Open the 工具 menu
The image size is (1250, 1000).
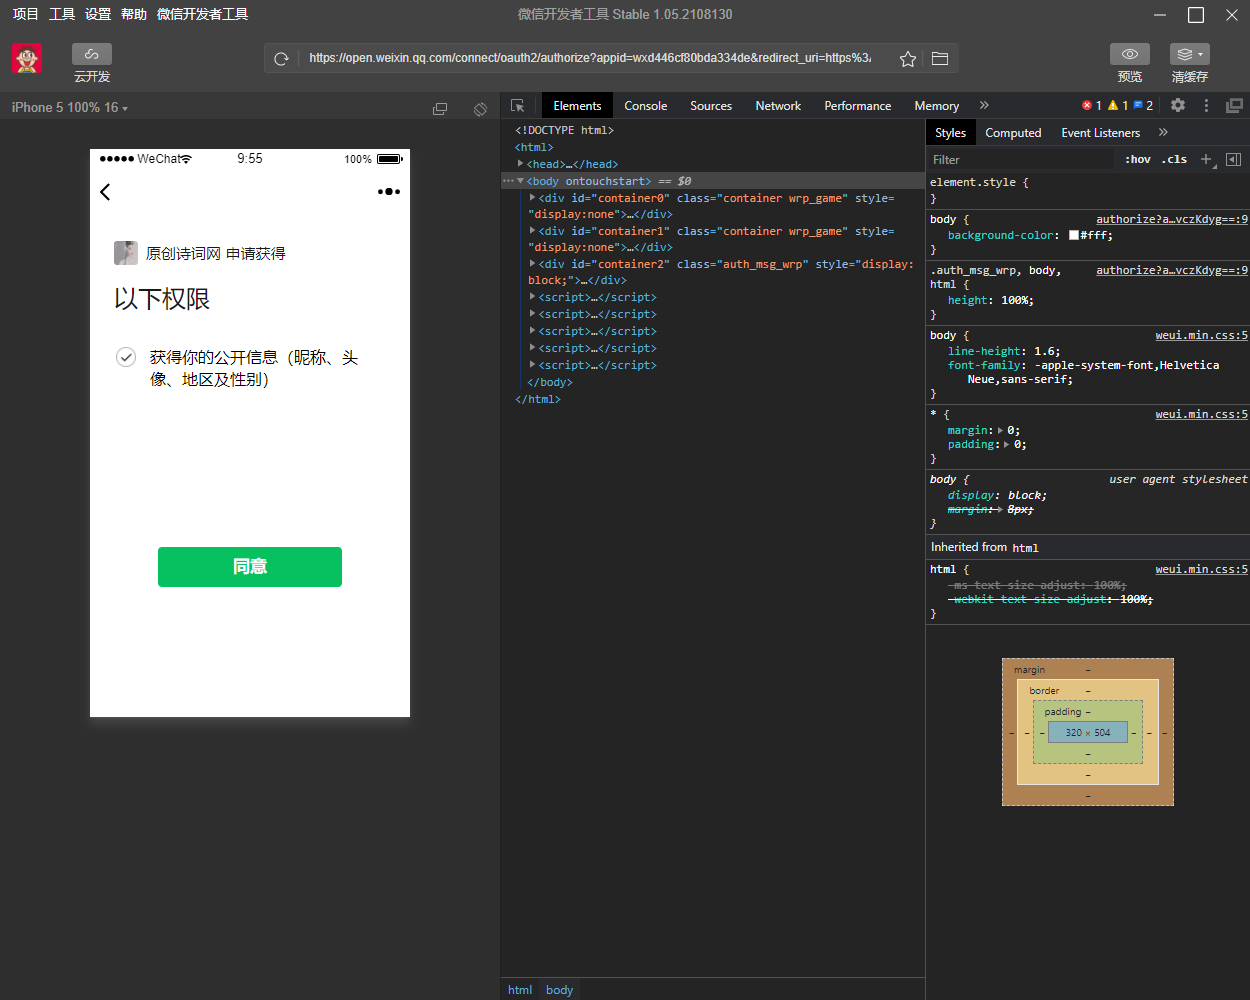click(x=62, y=14)
